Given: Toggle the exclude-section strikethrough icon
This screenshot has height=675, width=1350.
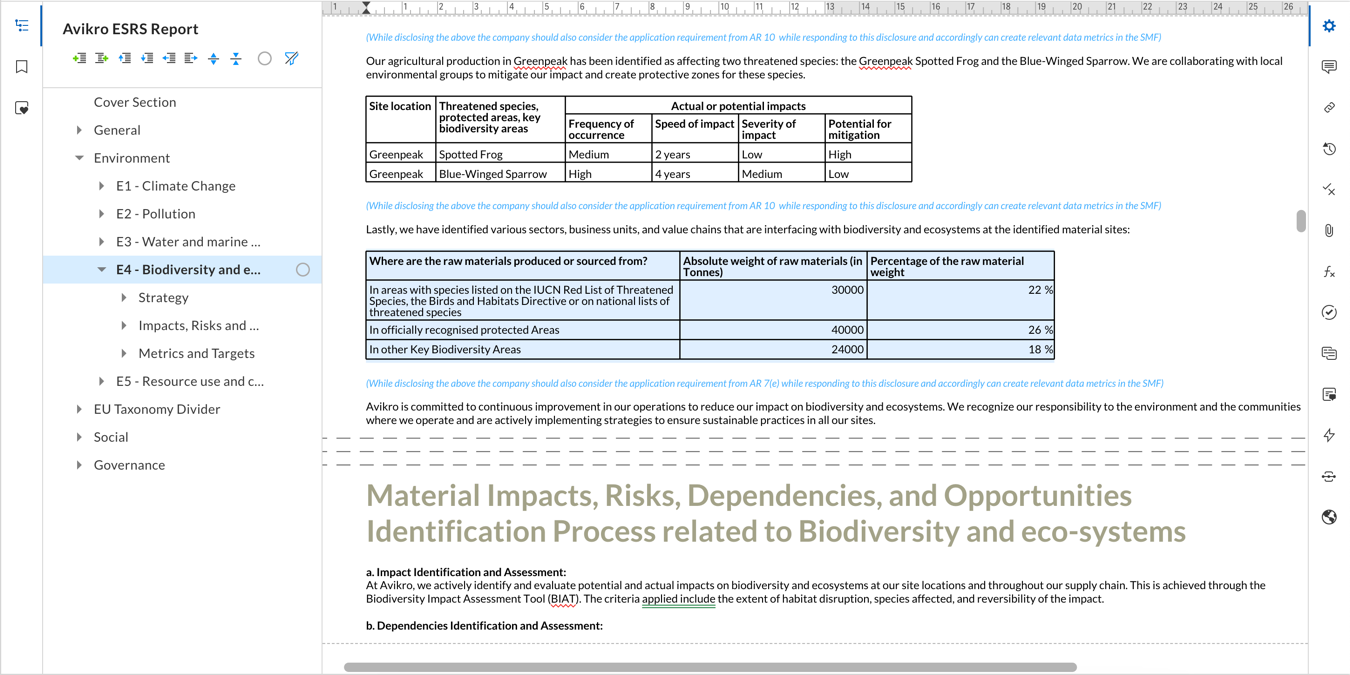Looking at the screenshot, I should click(x=290, y=58).
